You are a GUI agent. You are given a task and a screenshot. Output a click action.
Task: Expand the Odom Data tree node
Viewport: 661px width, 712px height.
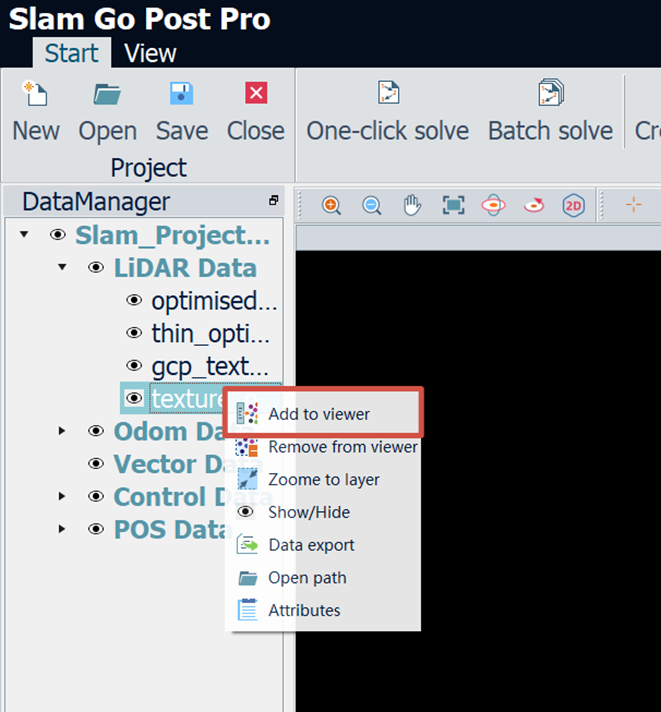tap(62, 430)
